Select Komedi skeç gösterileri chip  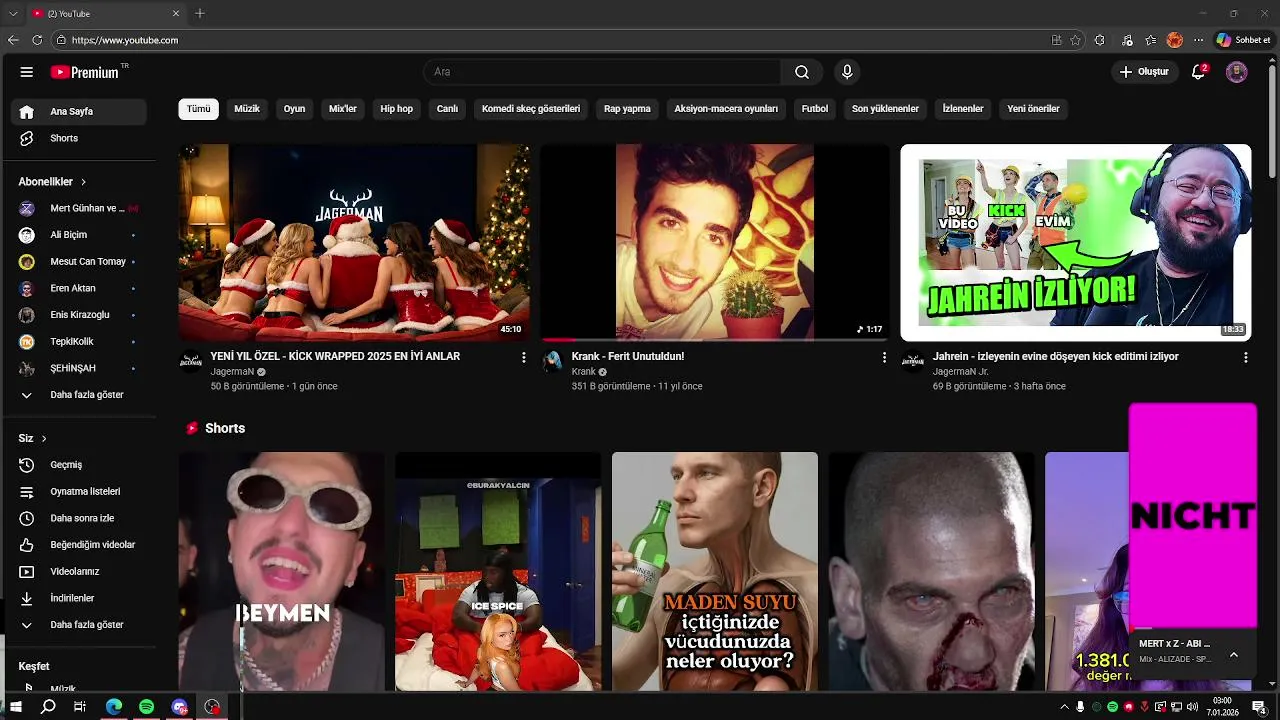coord(531,109)
